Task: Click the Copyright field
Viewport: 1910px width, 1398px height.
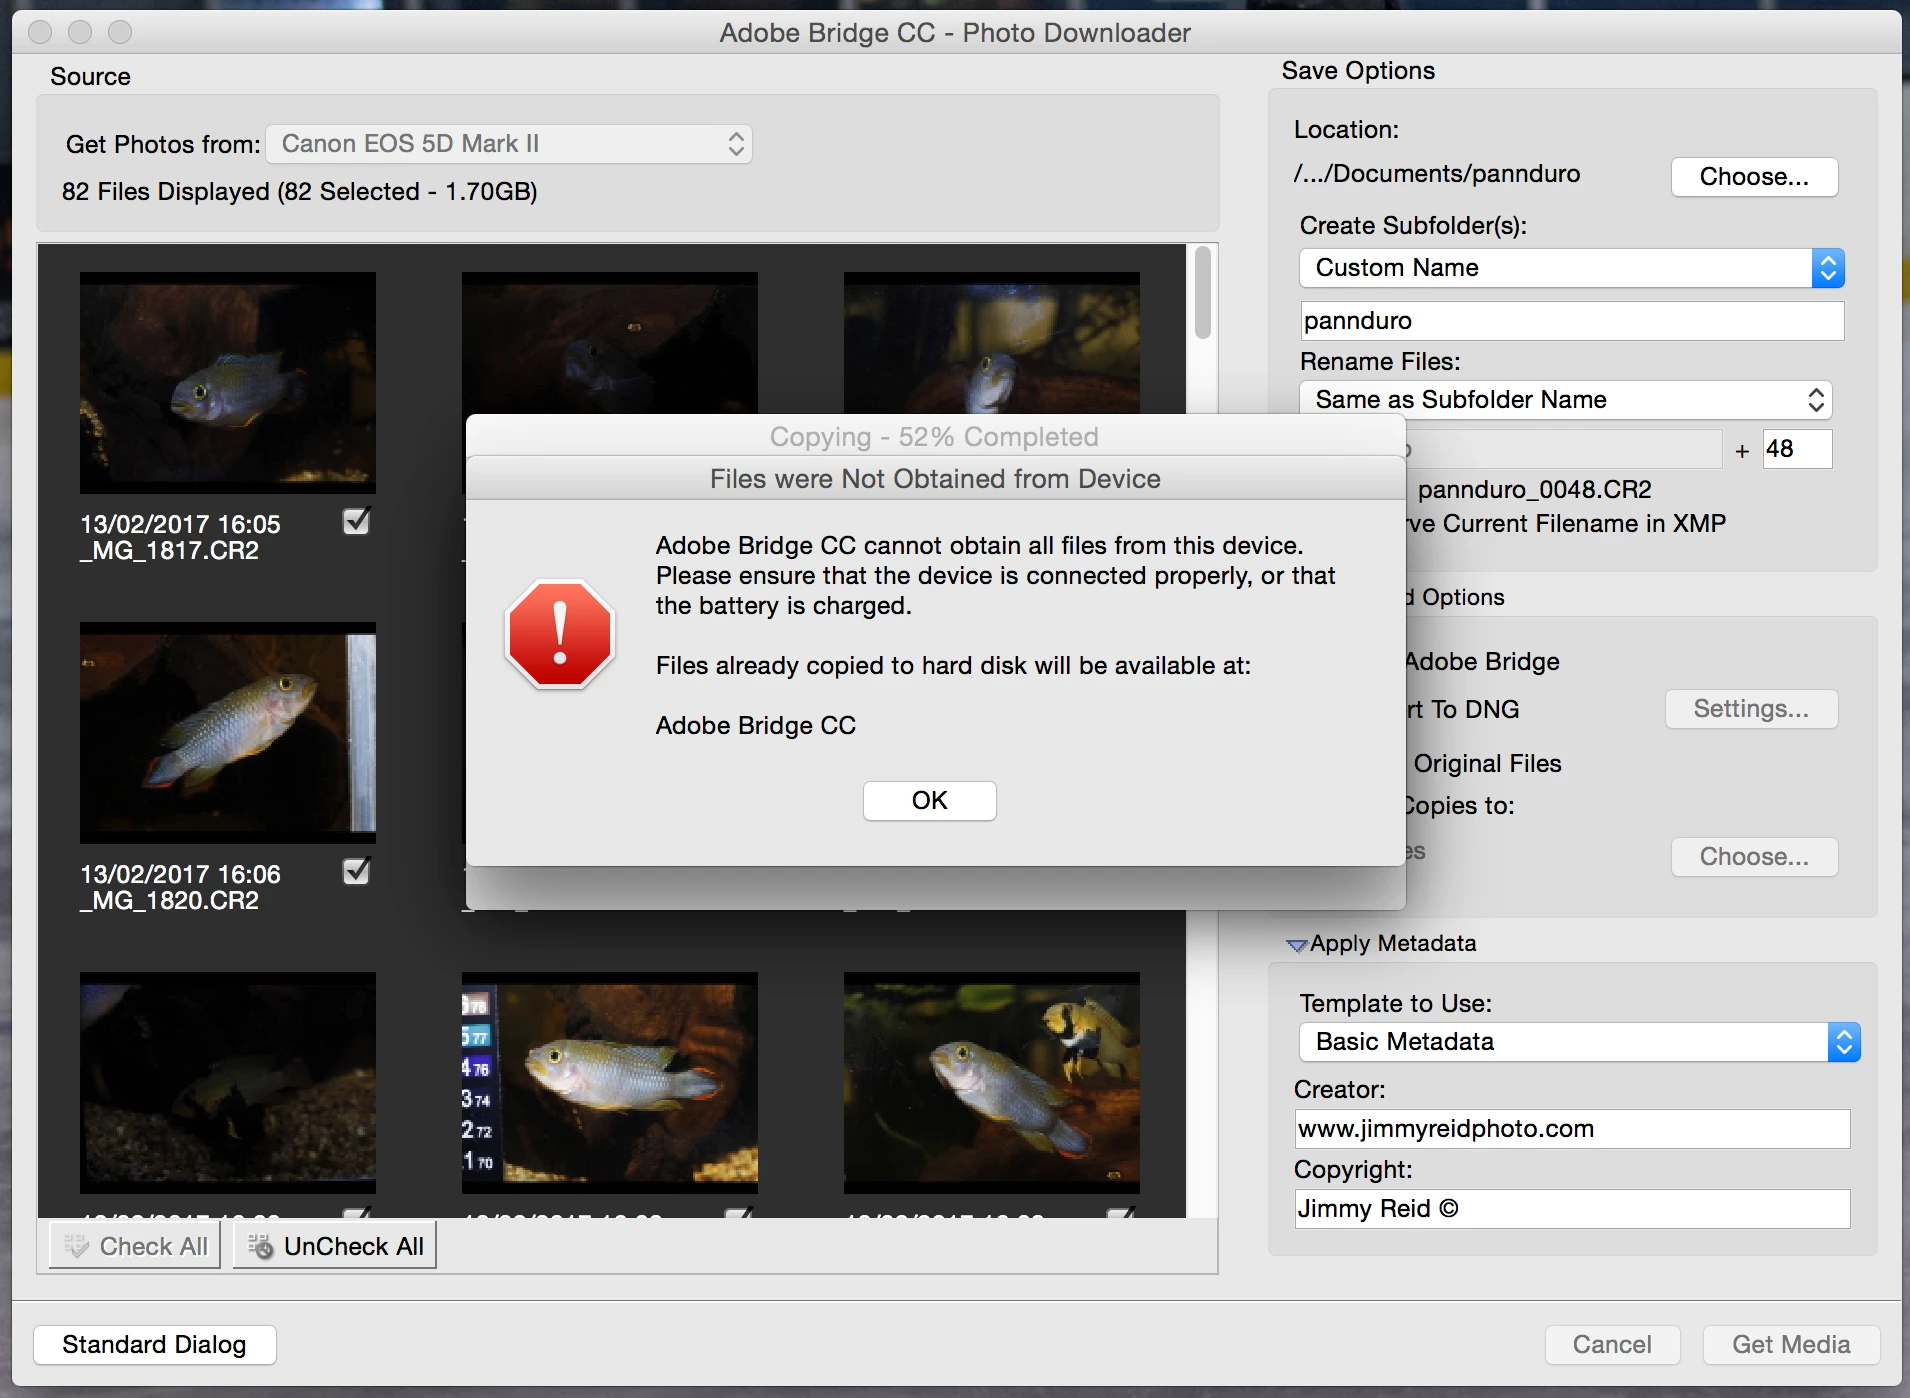Action: tap(1571, 1209)
